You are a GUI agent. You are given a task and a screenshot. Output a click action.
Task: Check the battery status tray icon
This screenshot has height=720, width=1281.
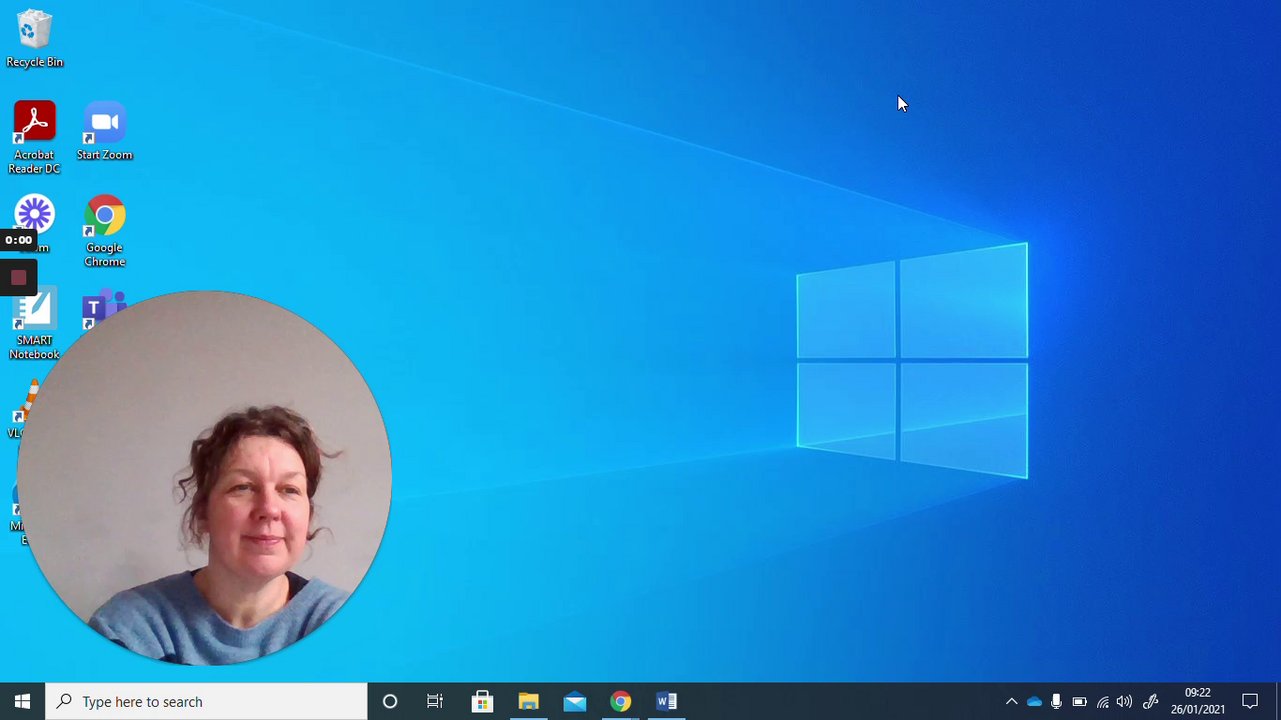(1079, 701)
